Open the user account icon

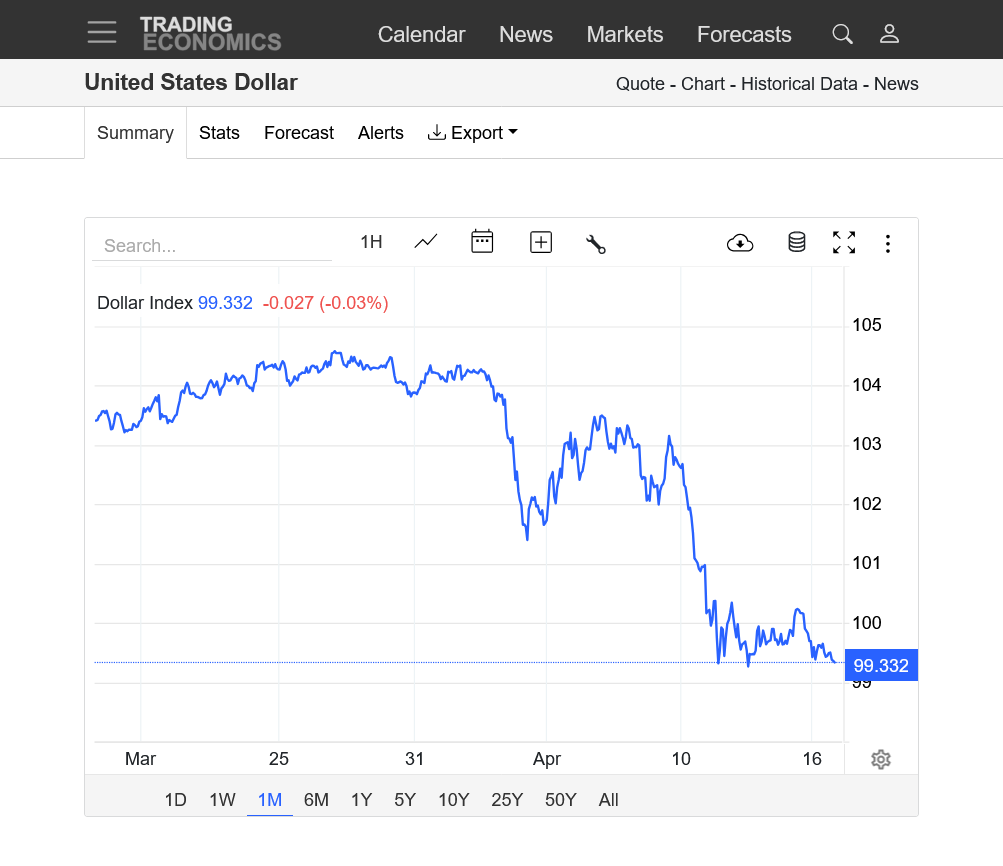coord(889,34)
